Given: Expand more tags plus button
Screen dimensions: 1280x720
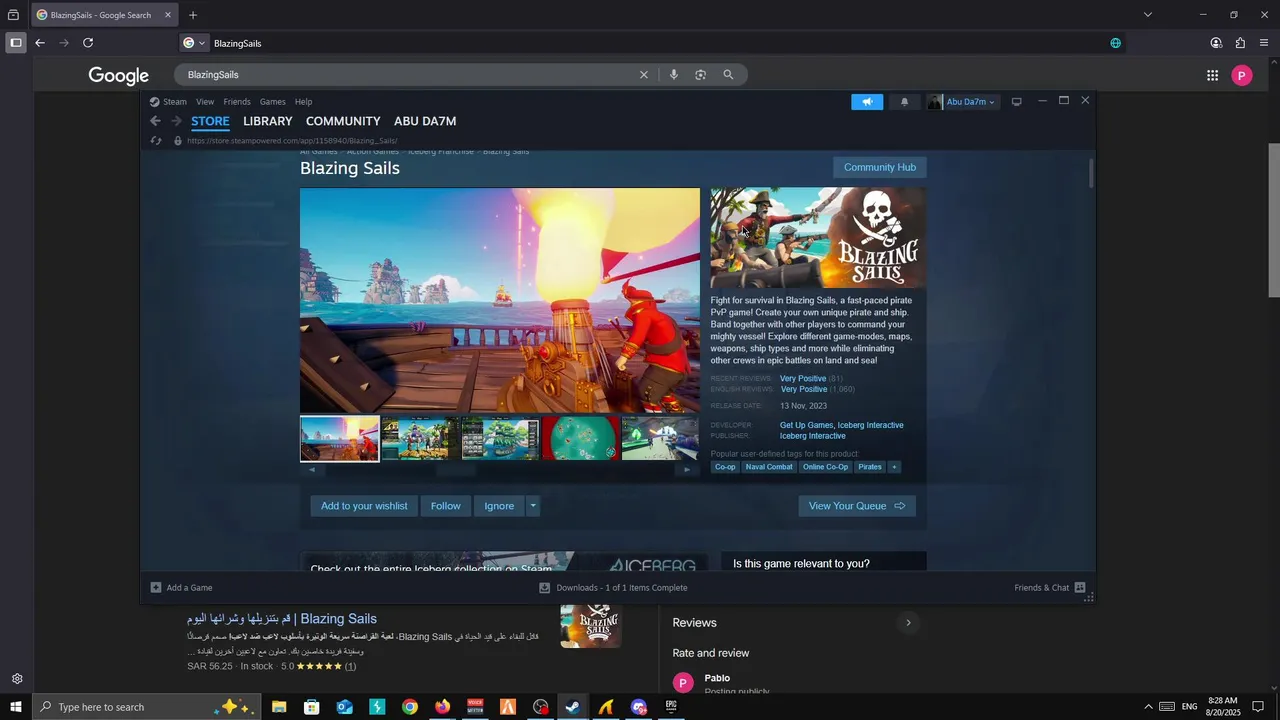Looking at the screenshot, I should pyautogui.click(x=894, y=467).
